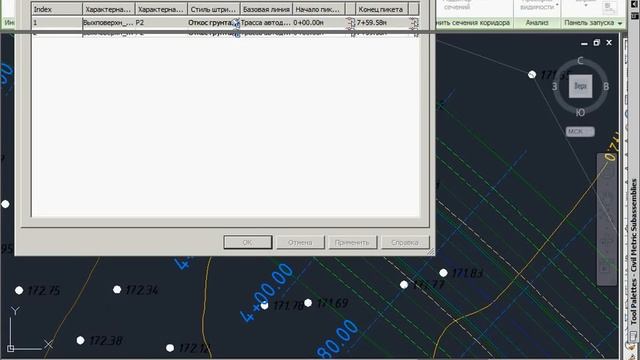Edit the 0+00.00м start station cell
This screenshot has width=640, height=360.
319,23
